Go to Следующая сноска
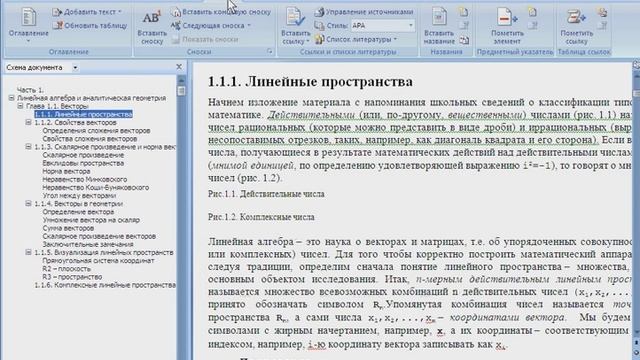640x360 pixels. tap(211, 26)
